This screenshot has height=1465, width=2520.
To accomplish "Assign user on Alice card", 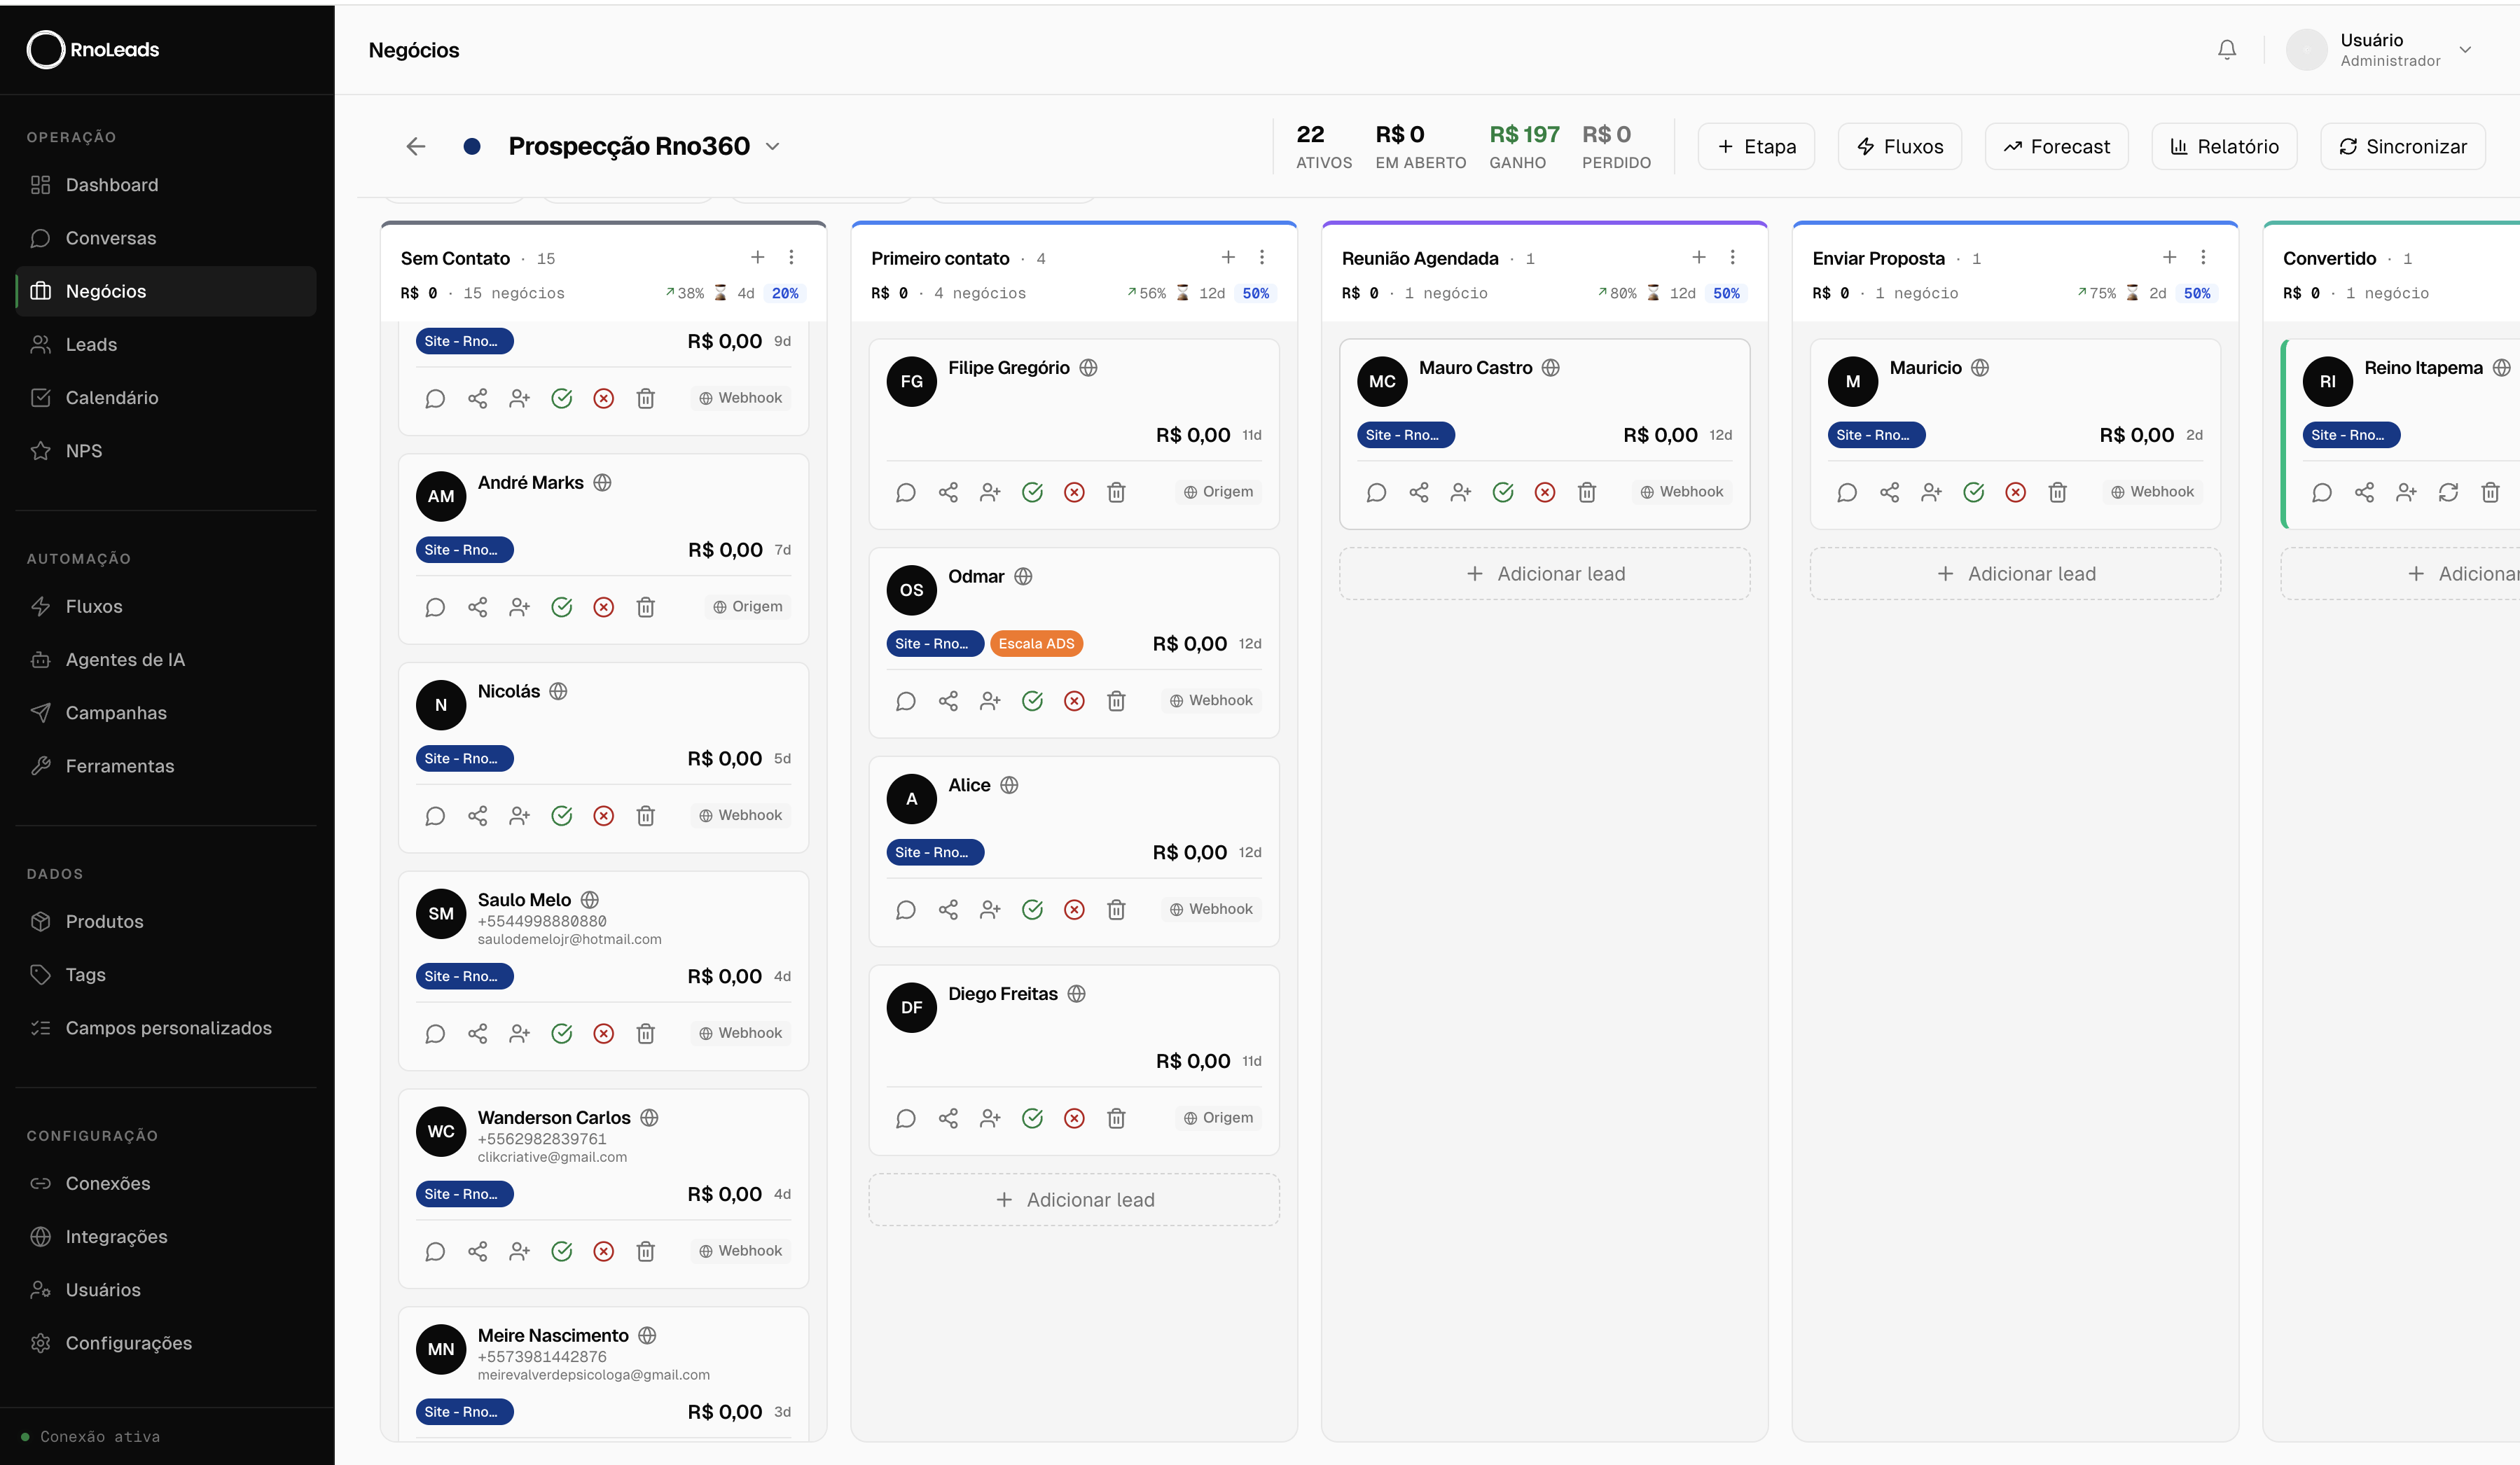I will pos(990,910).
